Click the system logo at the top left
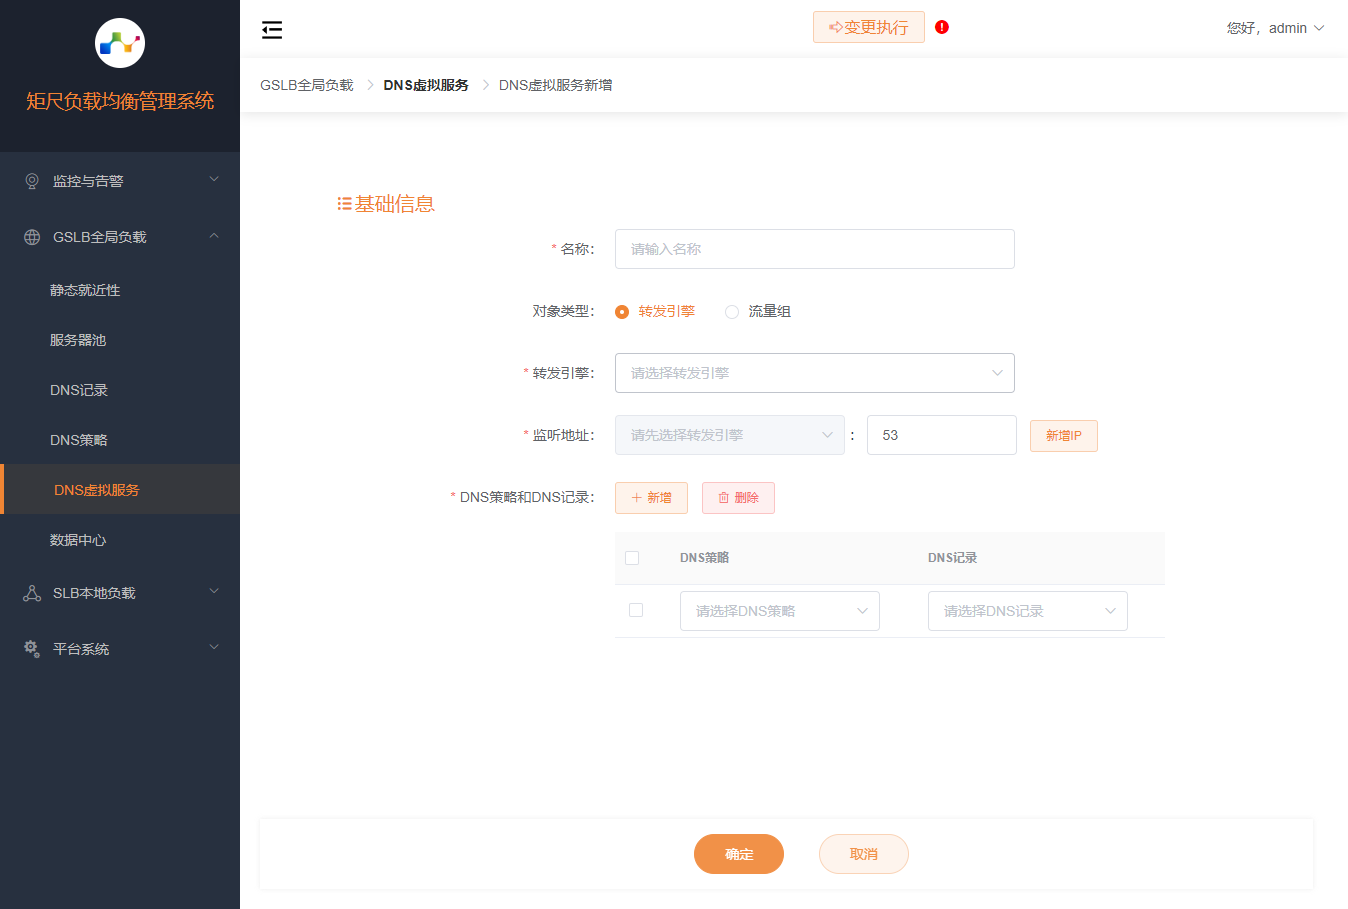This screenshot has width=1348, height=909. click(x=120, y=43)
